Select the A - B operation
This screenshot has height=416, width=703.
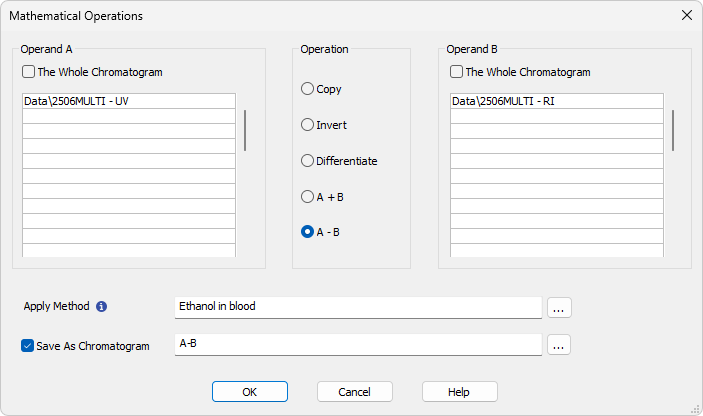click(x=307, y=232)
